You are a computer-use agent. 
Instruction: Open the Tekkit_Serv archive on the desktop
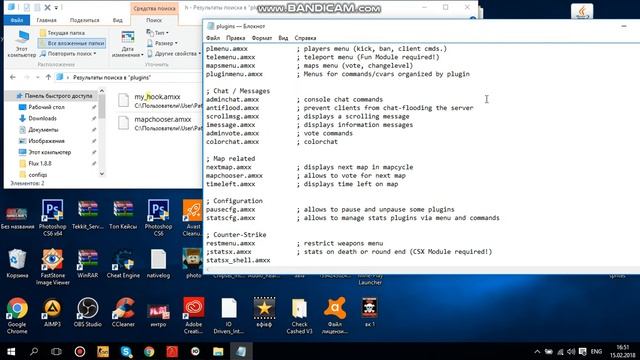click(87, 214)
